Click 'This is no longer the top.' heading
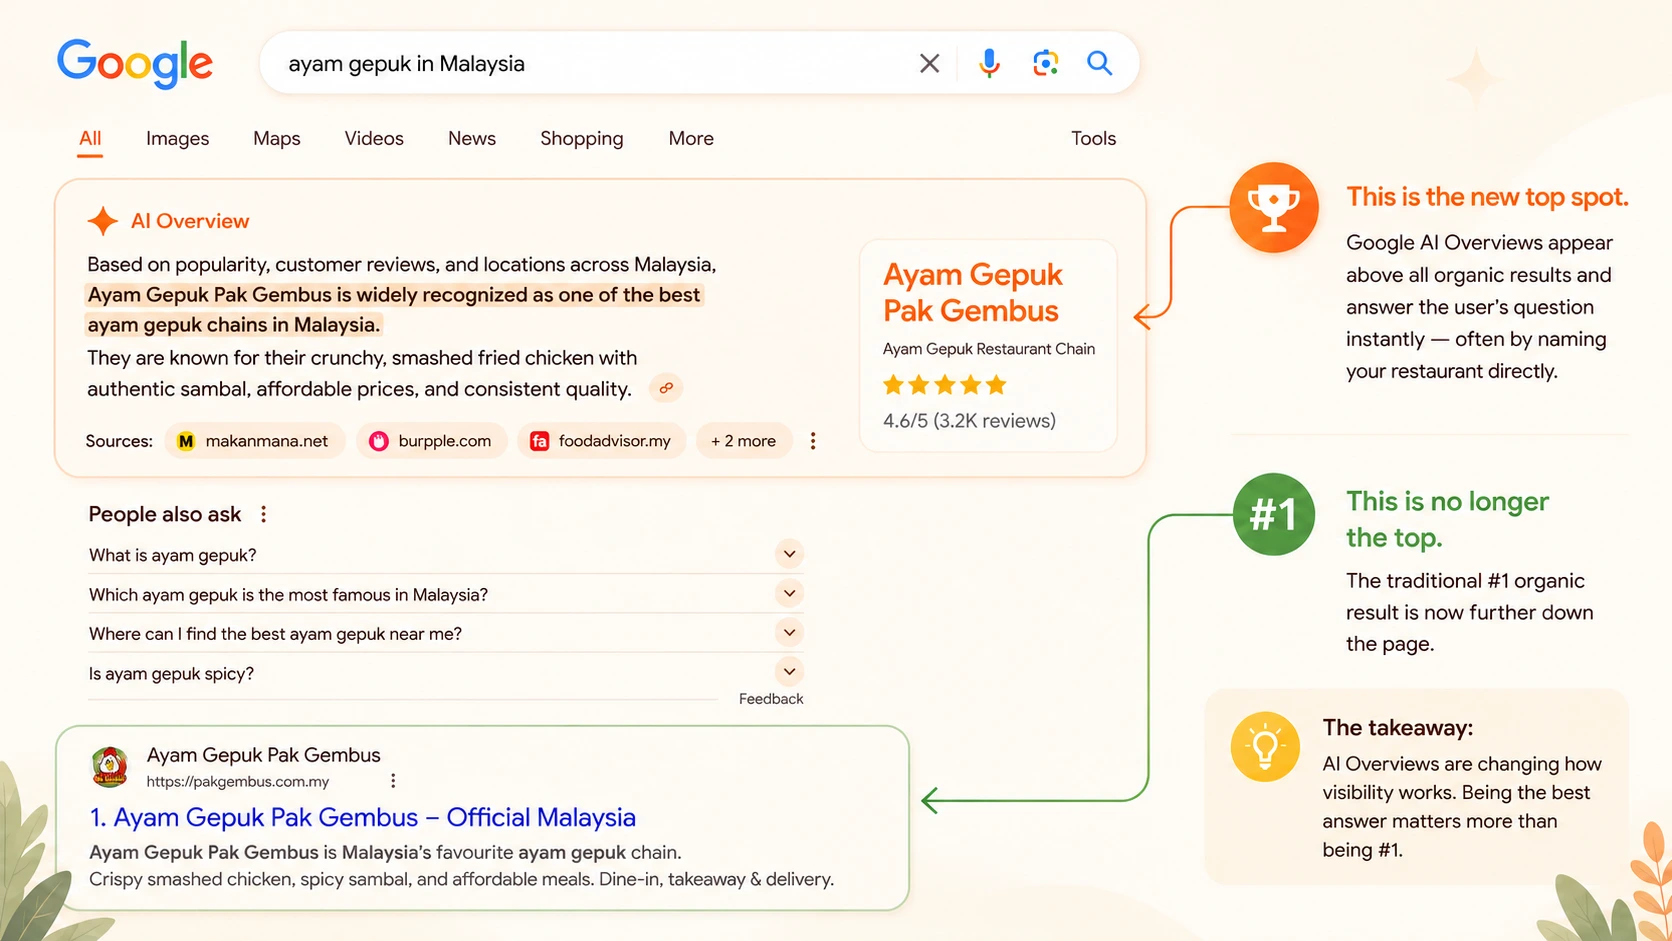Image resolution: width=1672 pixels, height=941 pixels. 1447,519
